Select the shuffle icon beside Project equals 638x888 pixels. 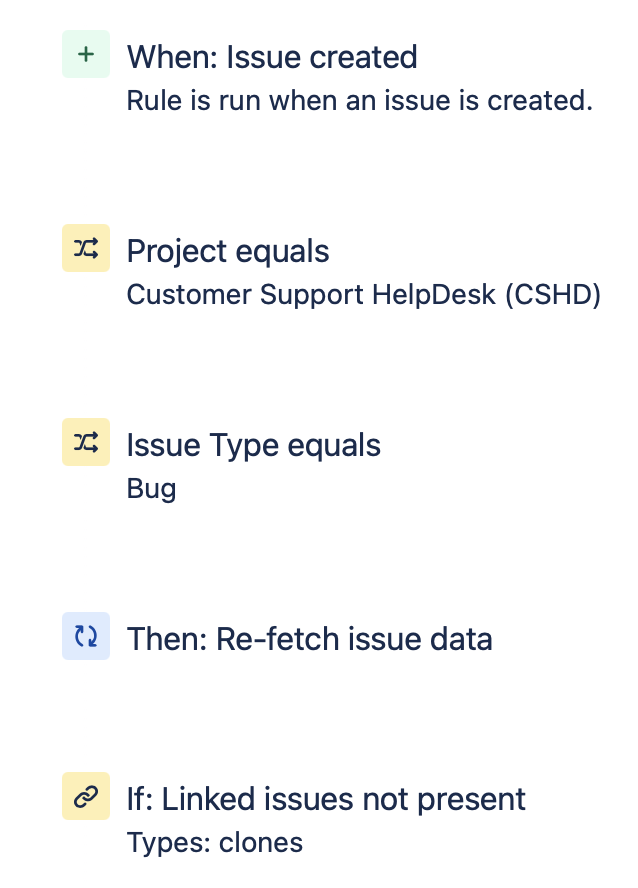tap(85, 247)
